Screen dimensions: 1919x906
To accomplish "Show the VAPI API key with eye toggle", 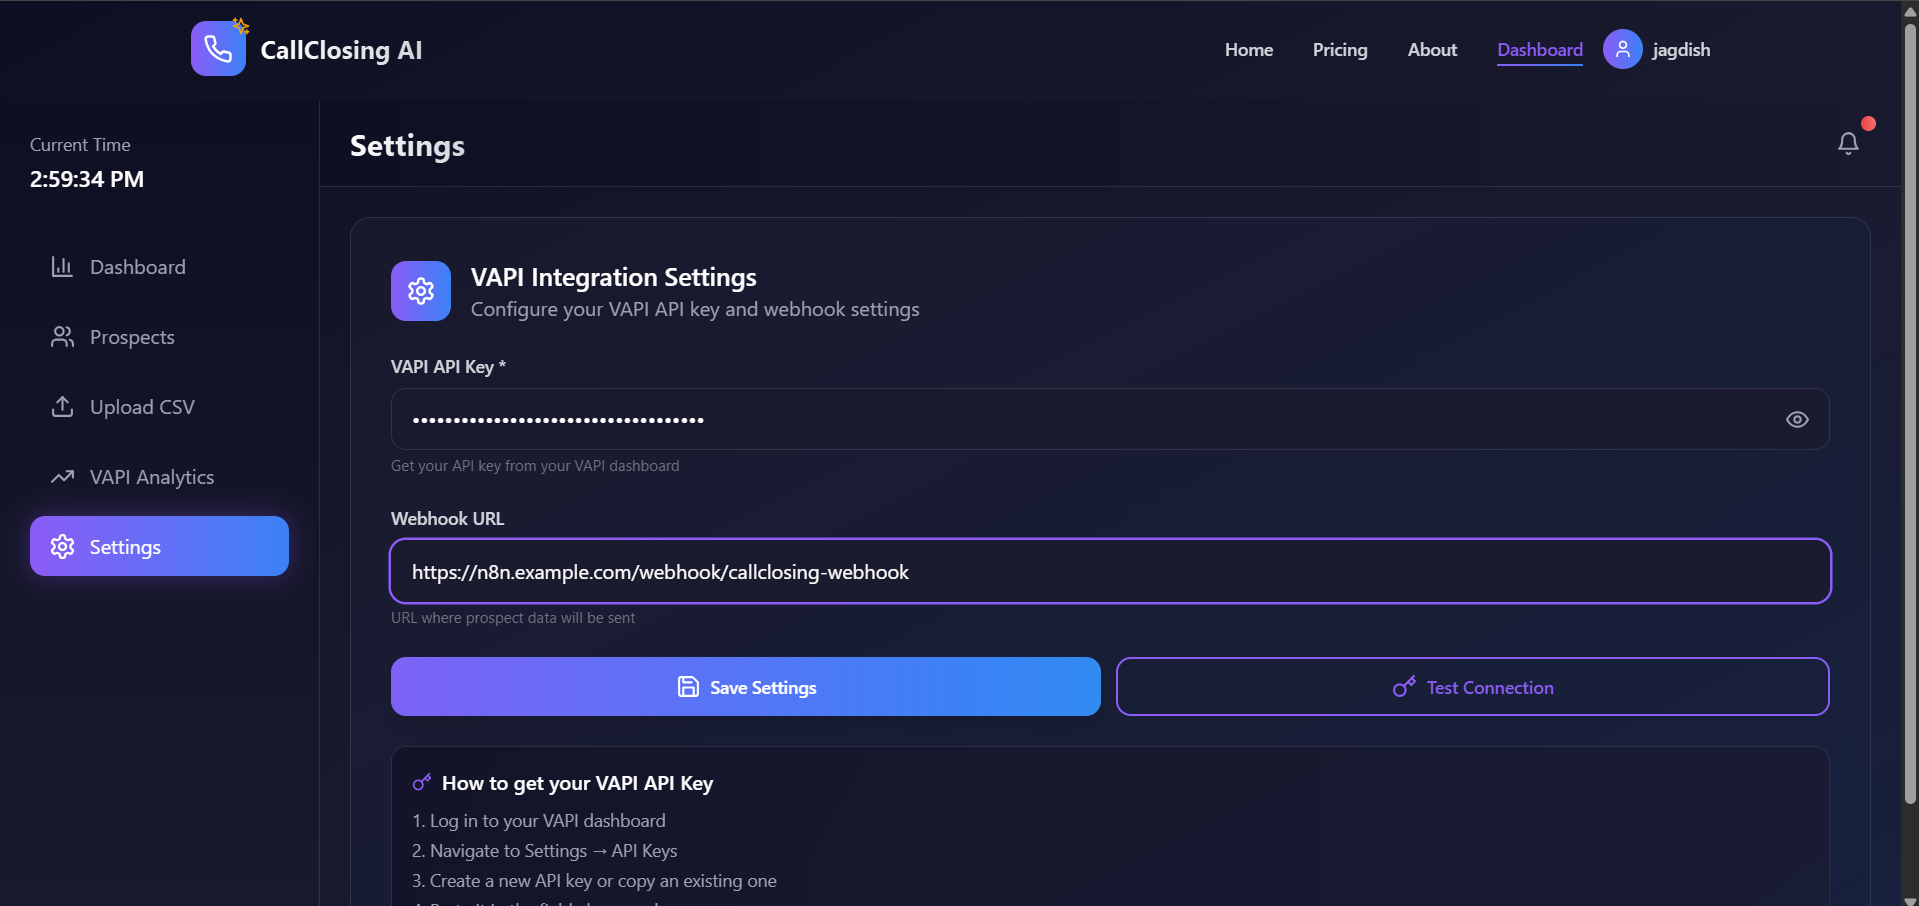I will [x=1797, y=420].
